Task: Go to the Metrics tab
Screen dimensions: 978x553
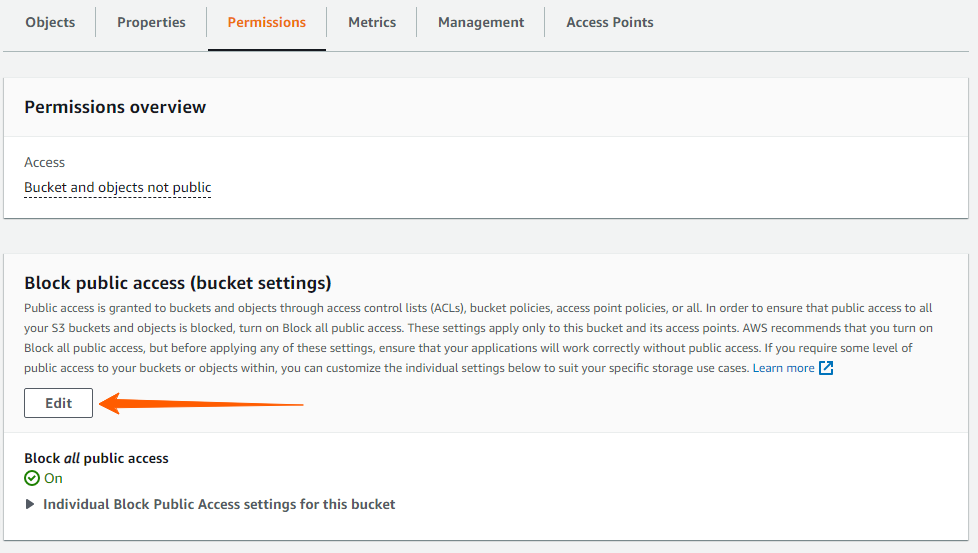Action: (372, 22)
